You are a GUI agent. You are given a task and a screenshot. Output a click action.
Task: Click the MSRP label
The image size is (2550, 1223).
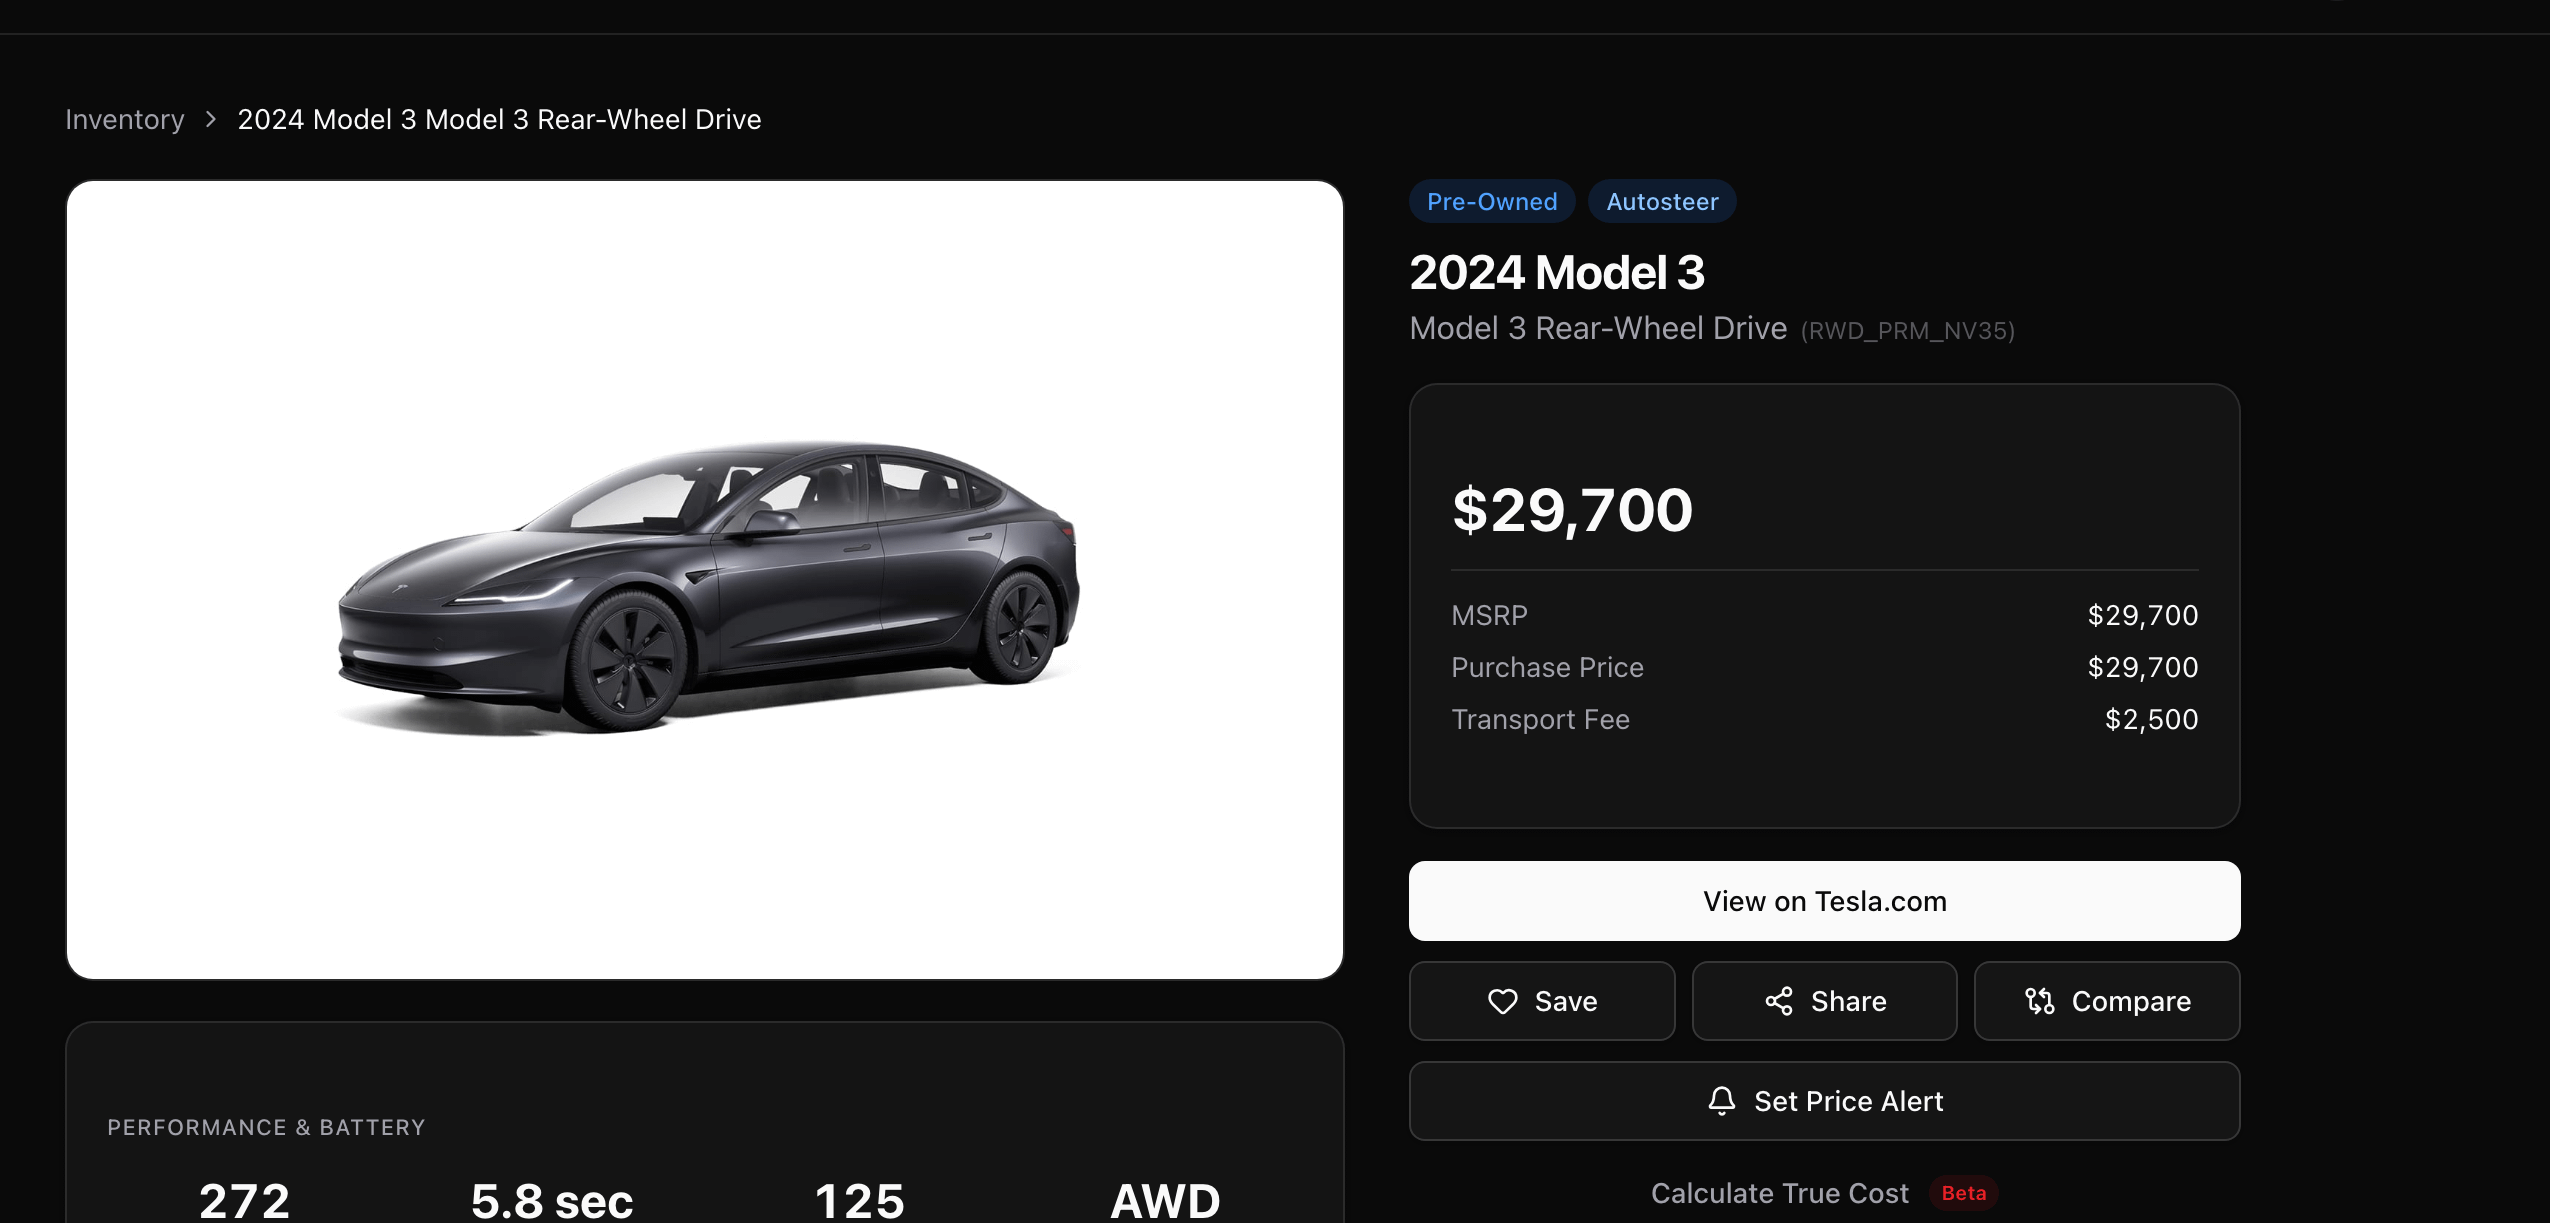1489,615
